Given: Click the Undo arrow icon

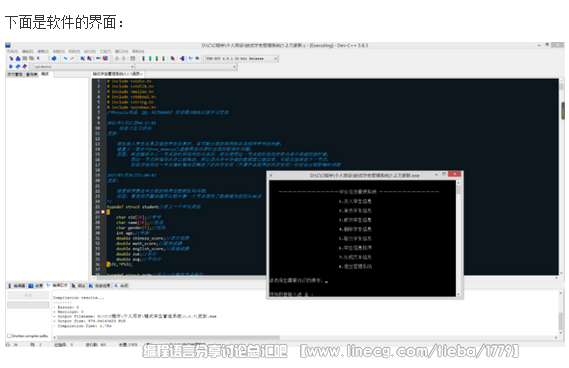Looking at the screenshot, I should (x=65, y=58).
